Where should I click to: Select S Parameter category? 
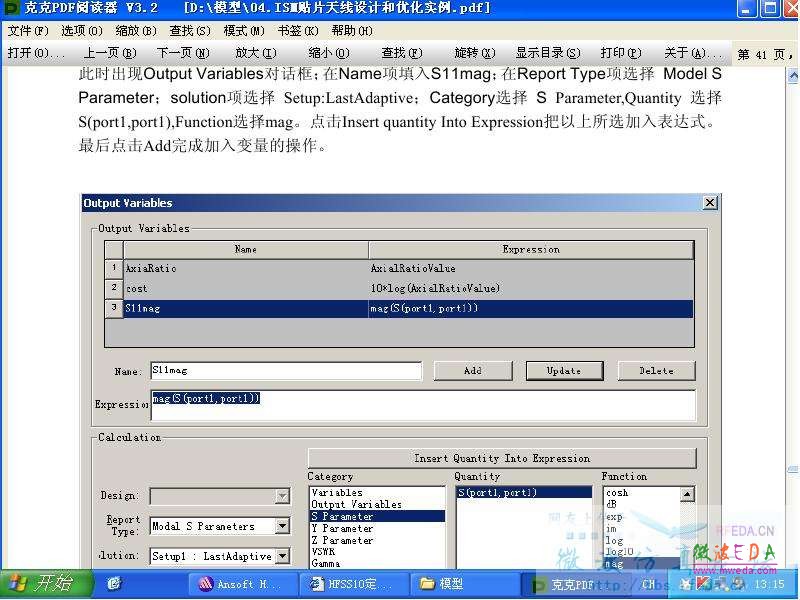(378, 516)
